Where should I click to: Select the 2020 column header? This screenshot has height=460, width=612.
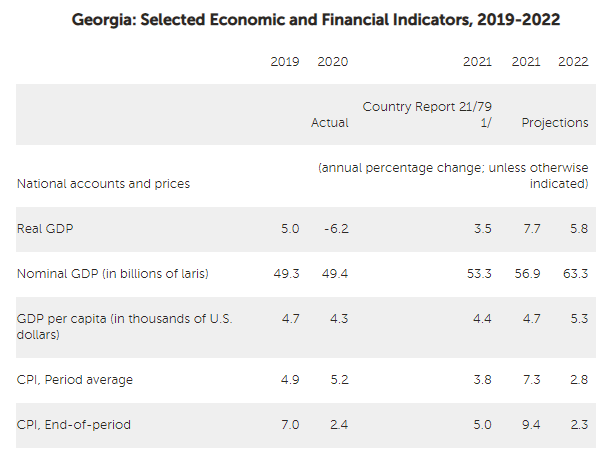(332, 62)
